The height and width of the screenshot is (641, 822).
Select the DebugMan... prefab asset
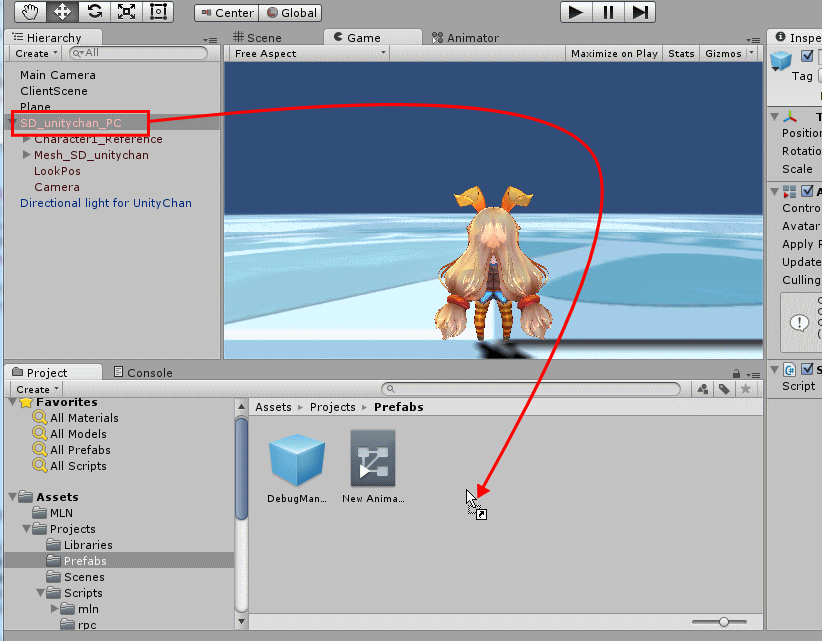297,468
